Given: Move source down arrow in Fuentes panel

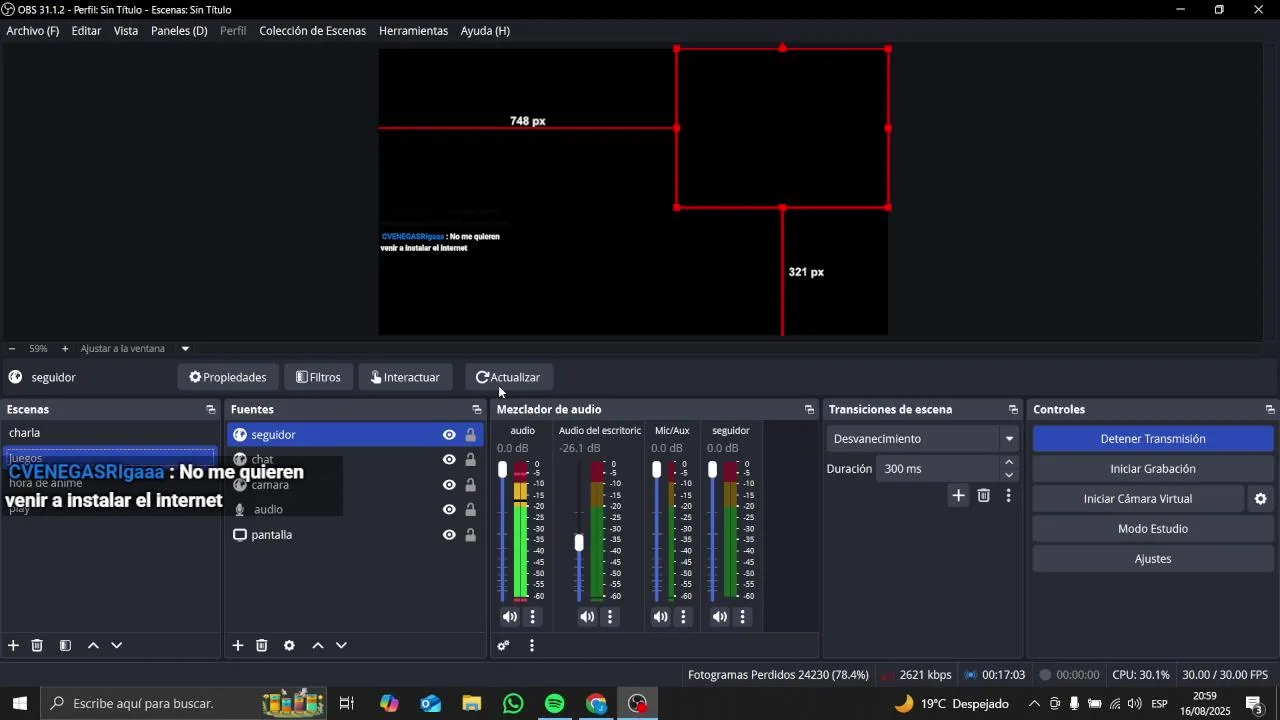Looking at the screenshot, I should coord(342,646).
